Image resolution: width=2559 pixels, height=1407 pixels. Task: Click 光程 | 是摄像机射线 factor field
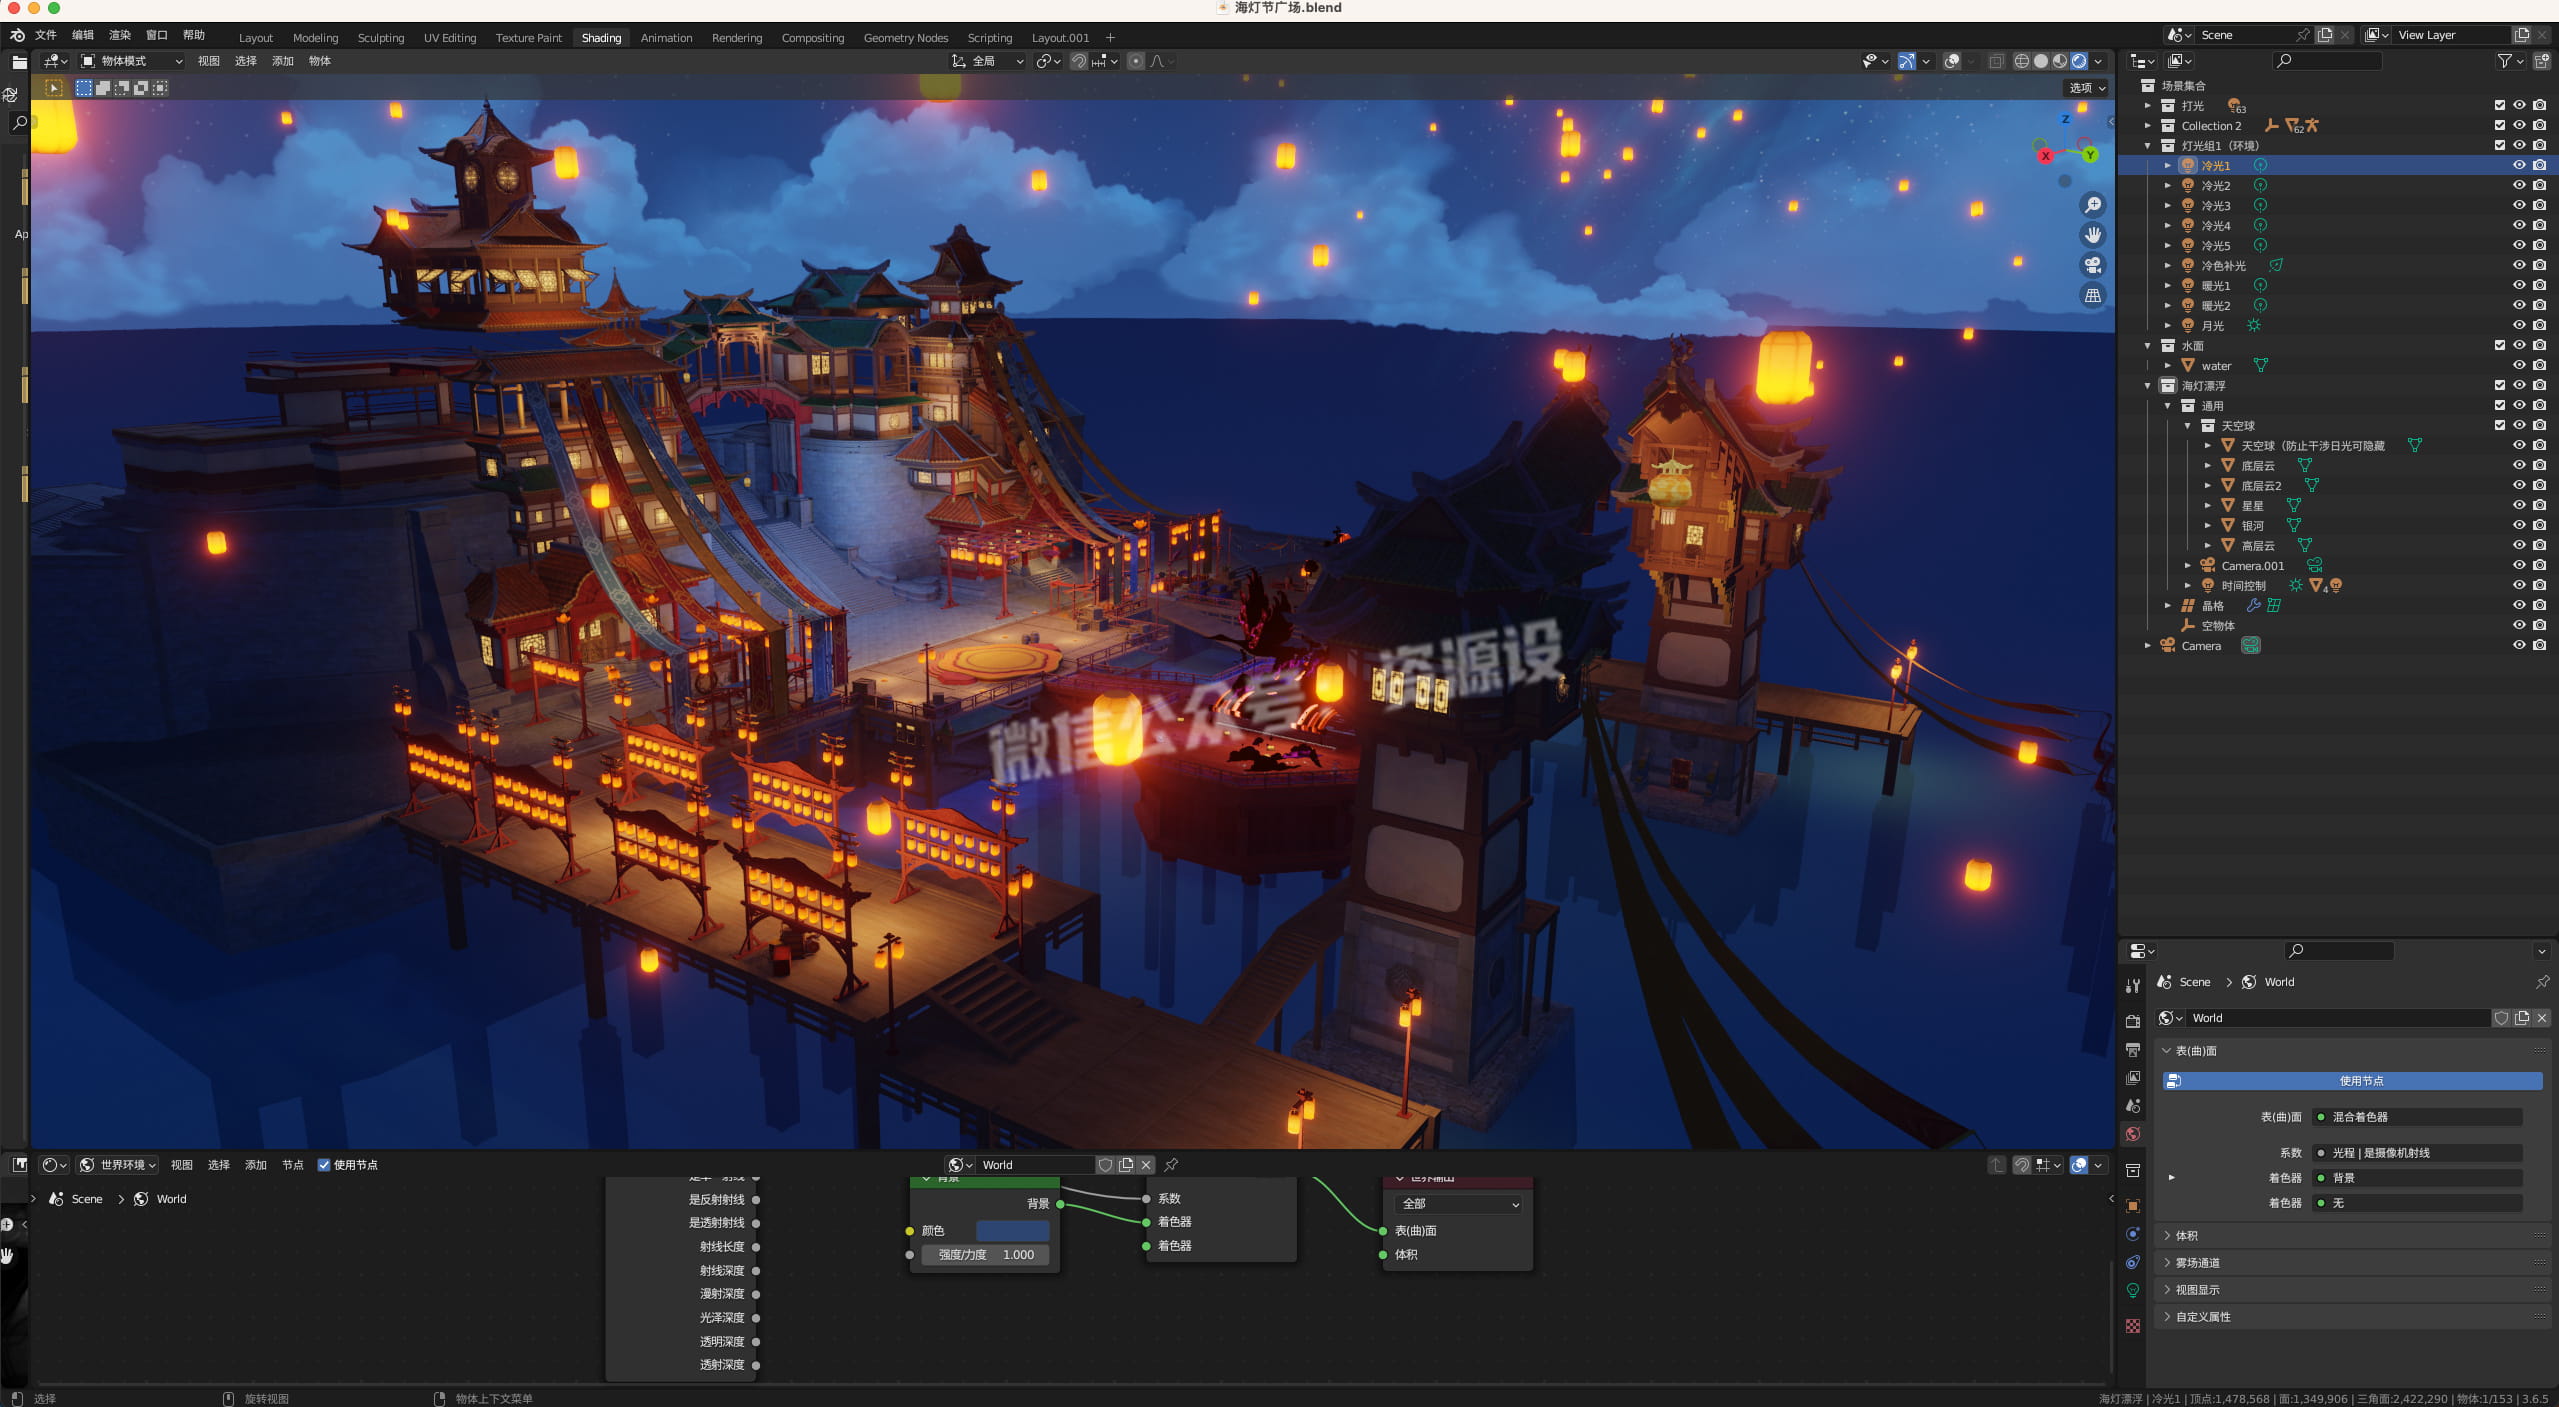tap(2418, 1153)
